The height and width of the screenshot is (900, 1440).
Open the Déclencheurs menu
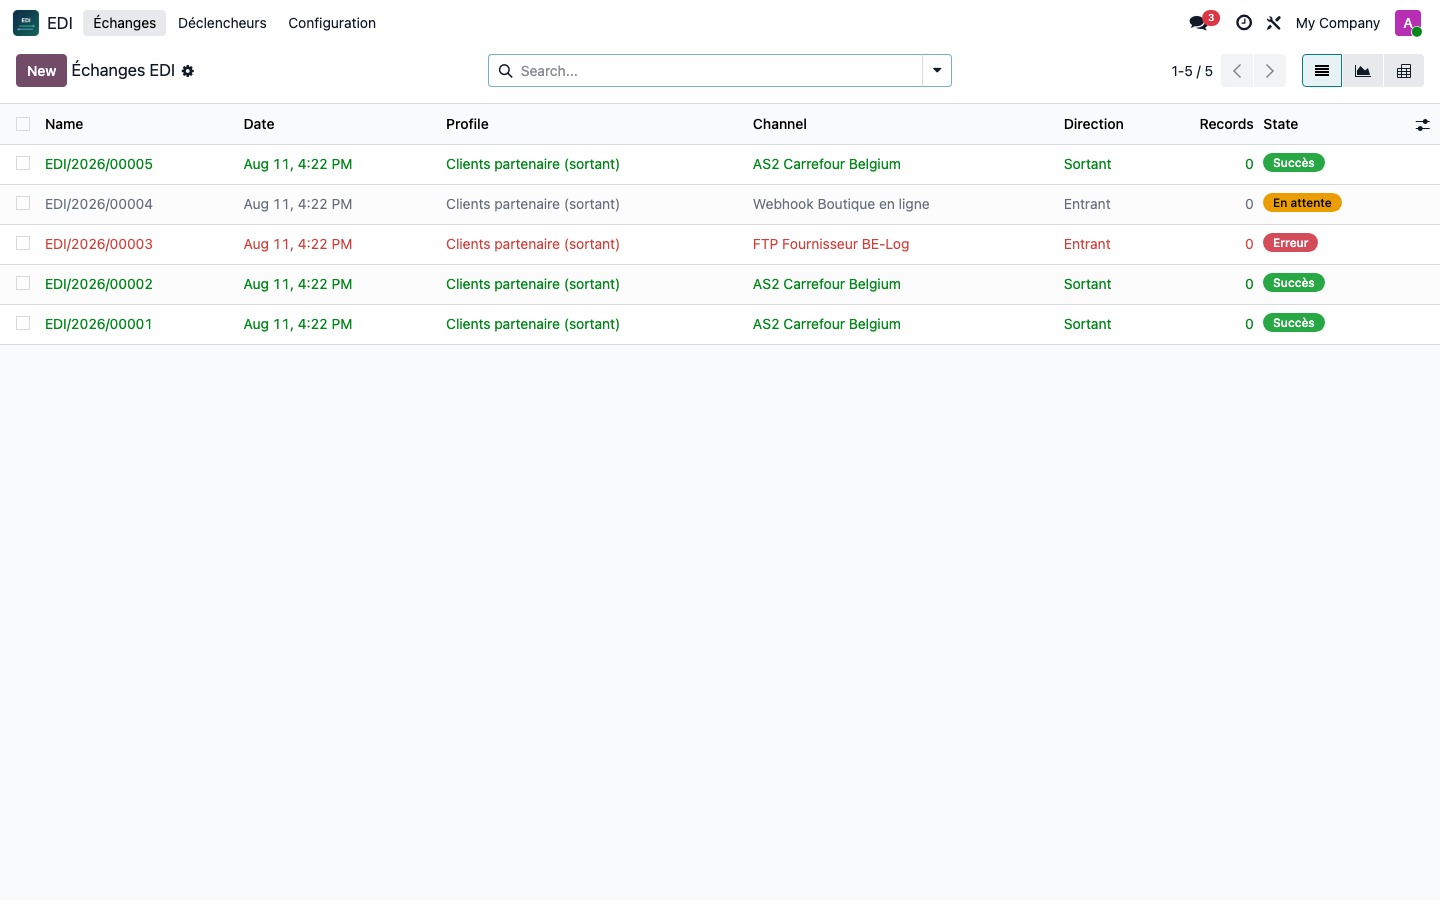click(222, 23)
